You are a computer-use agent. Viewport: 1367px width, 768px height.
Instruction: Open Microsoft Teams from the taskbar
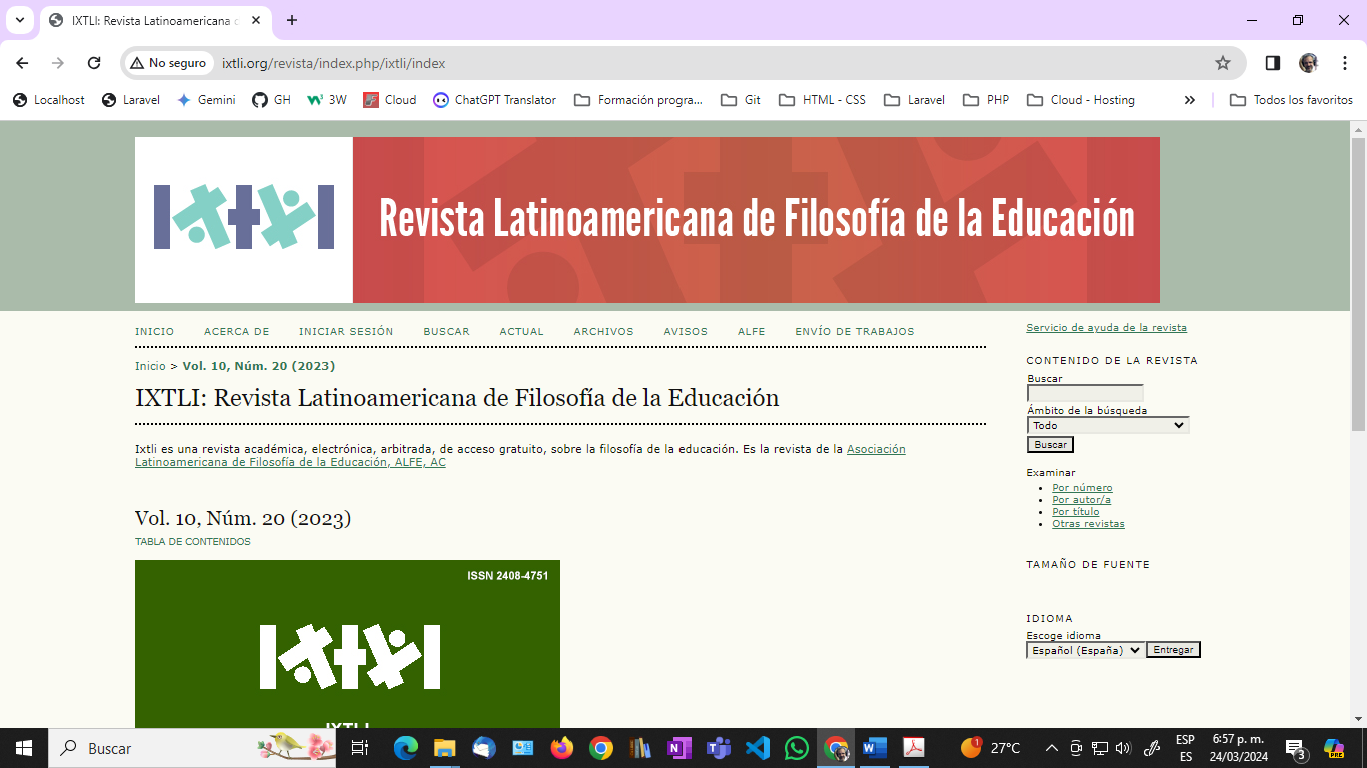coord(718,748)
